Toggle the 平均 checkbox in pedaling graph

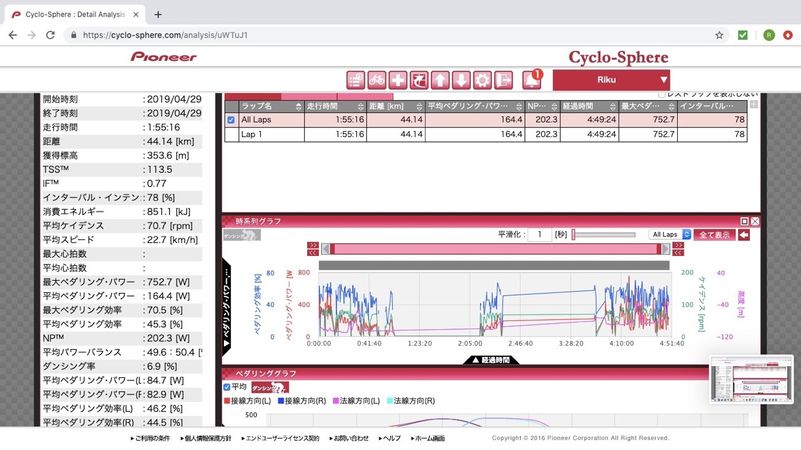[227, 387]
